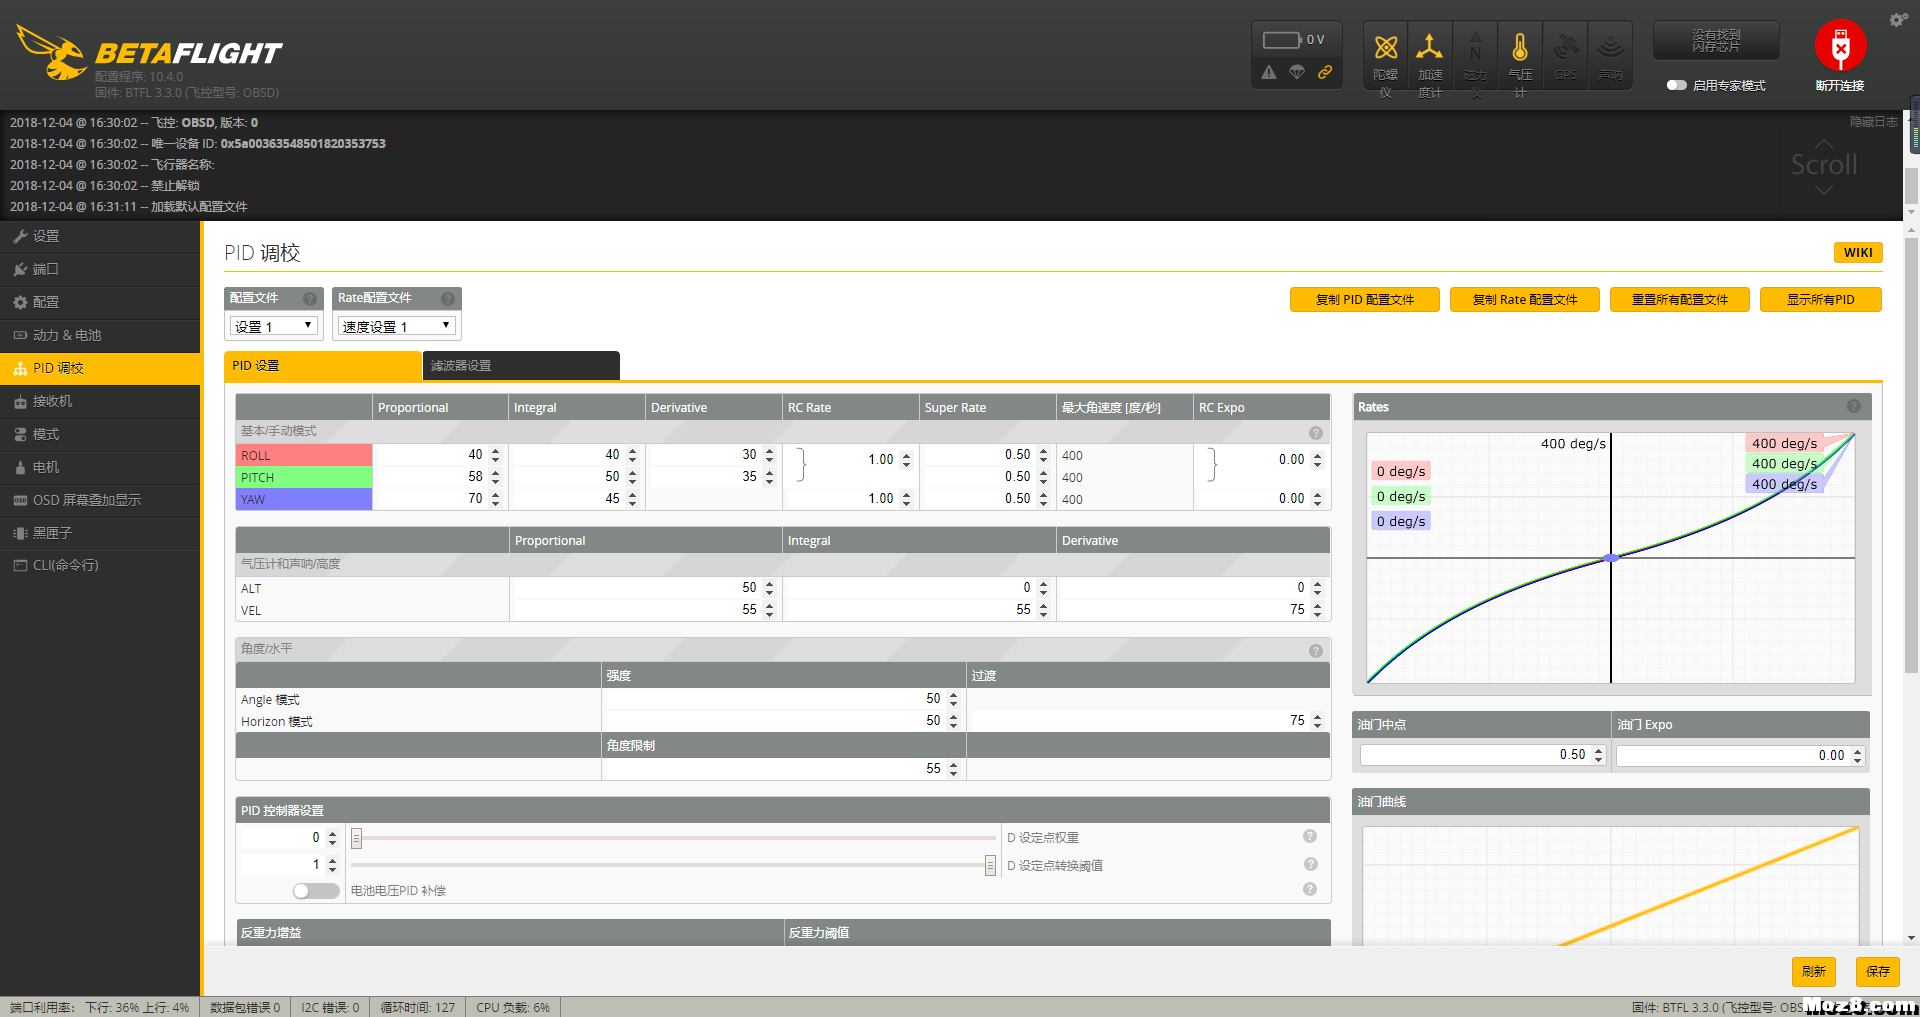This screenshot has height=1017, width=1920.
Task: Switch to 滤波器设置 filter tab
Action: pos(521,366)
